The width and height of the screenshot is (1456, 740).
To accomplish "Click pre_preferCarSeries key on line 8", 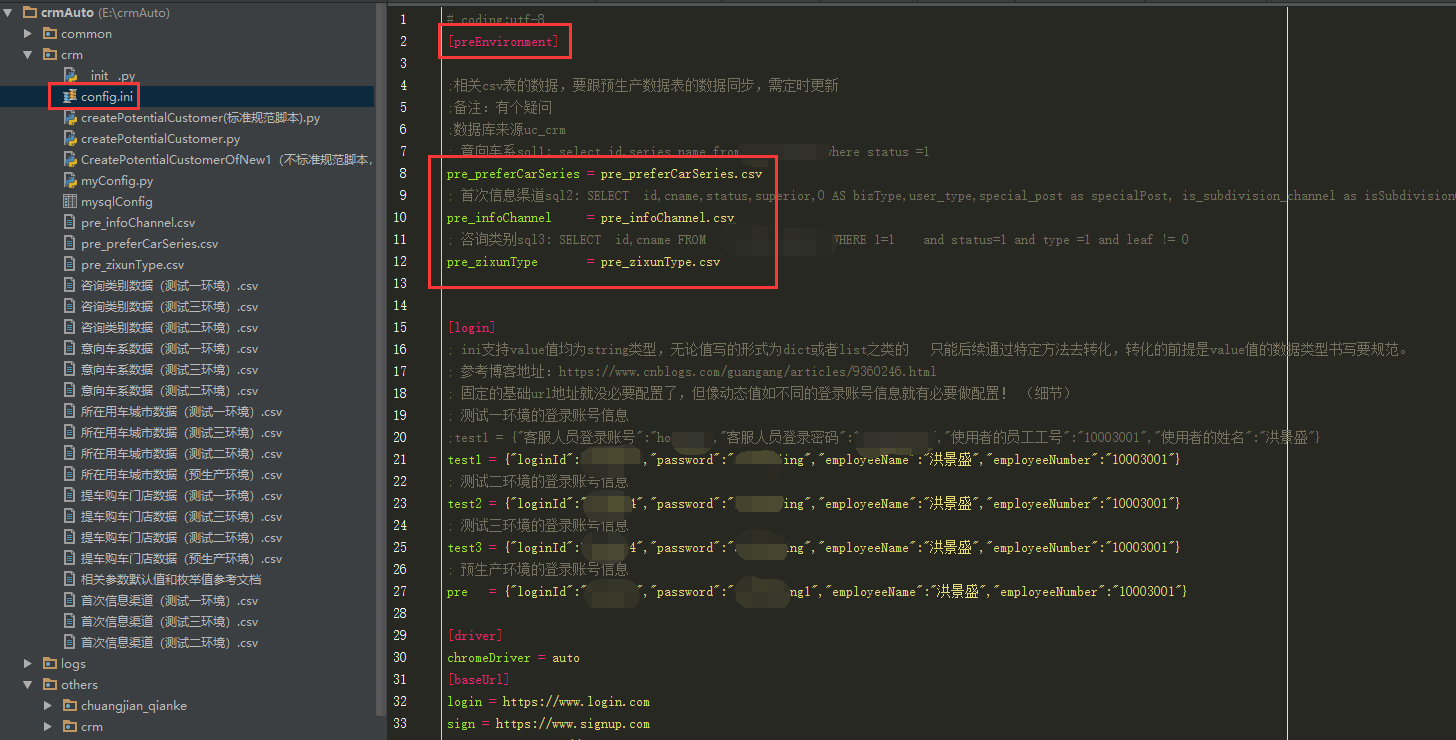I will (x=513, y=174).
